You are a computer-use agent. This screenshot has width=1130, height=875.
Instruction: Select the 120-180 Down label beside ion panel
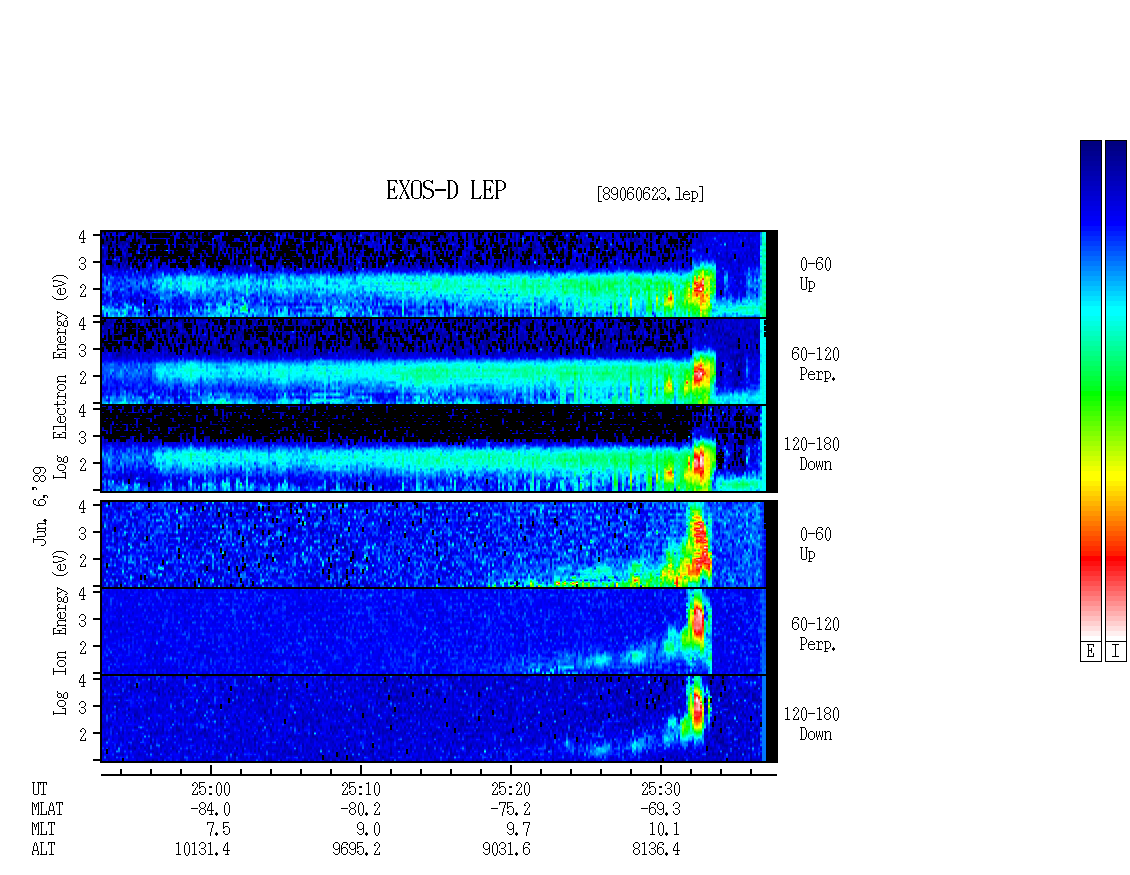812,724
